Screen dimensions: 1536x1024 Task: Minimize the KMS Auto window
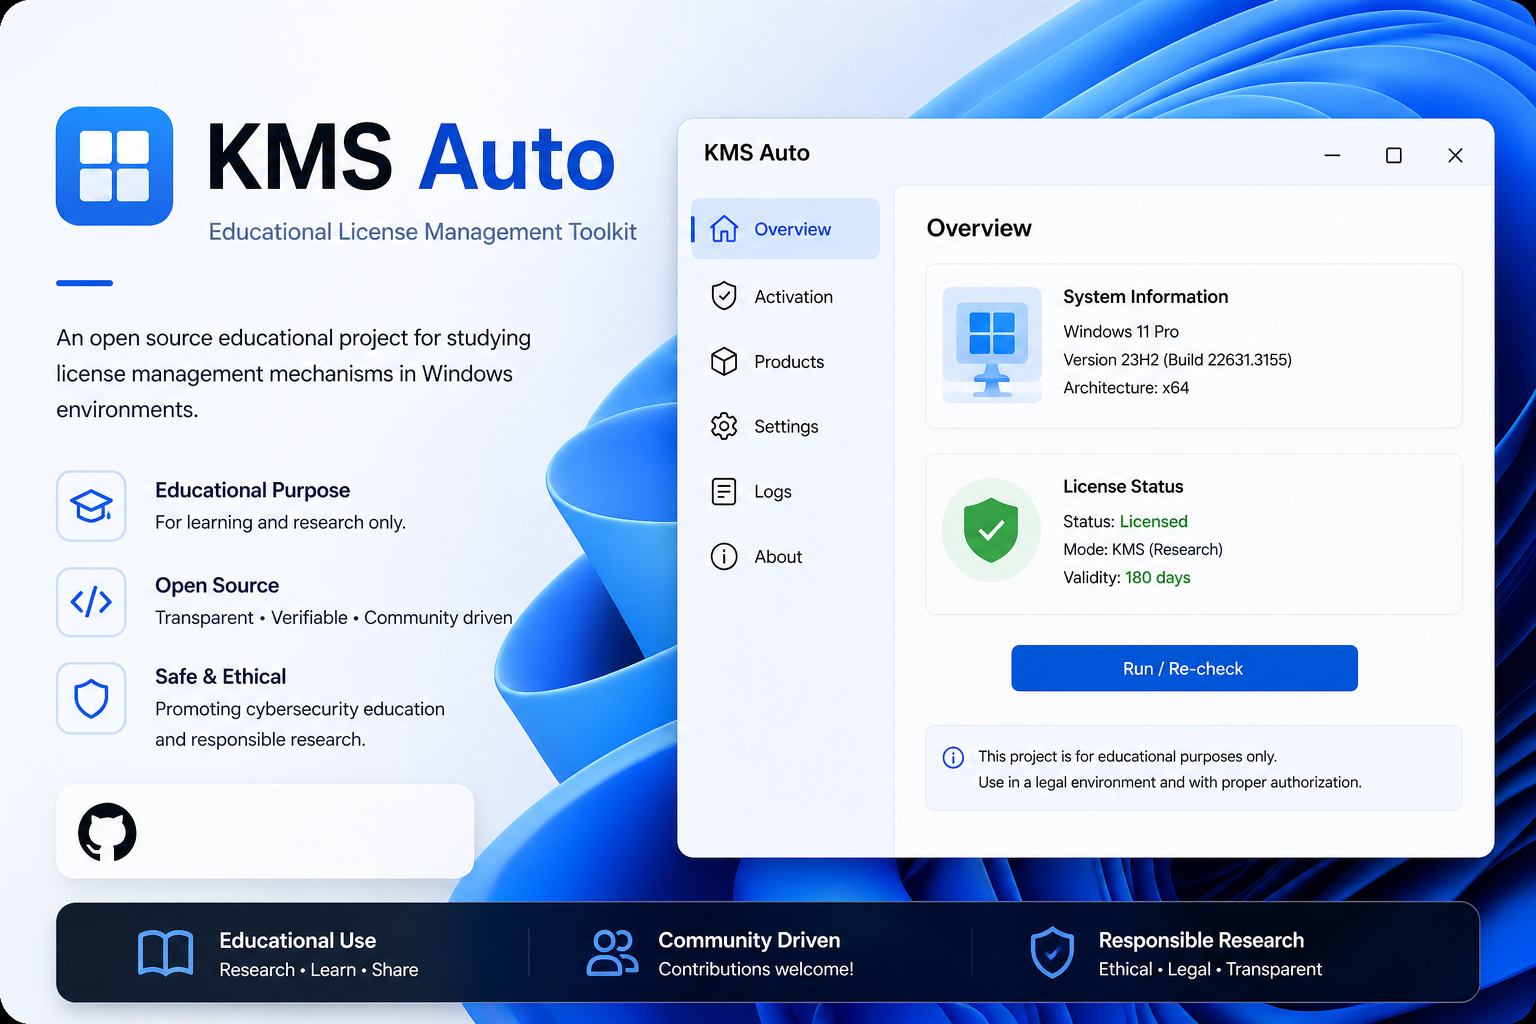(1332, 155)
